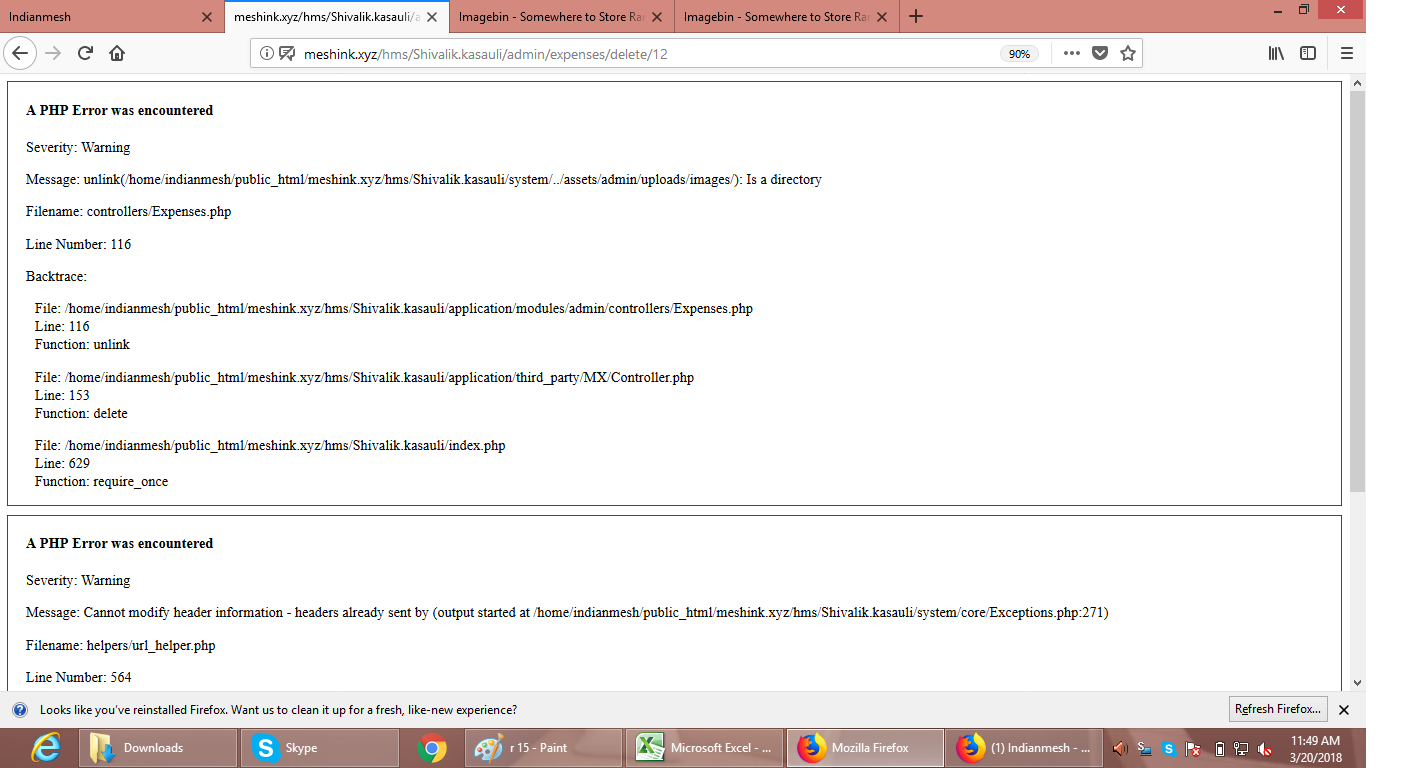The width and height of the screenshot is (1410, 768).
Task: Close the Indianmesh tab
Action: 206,17
